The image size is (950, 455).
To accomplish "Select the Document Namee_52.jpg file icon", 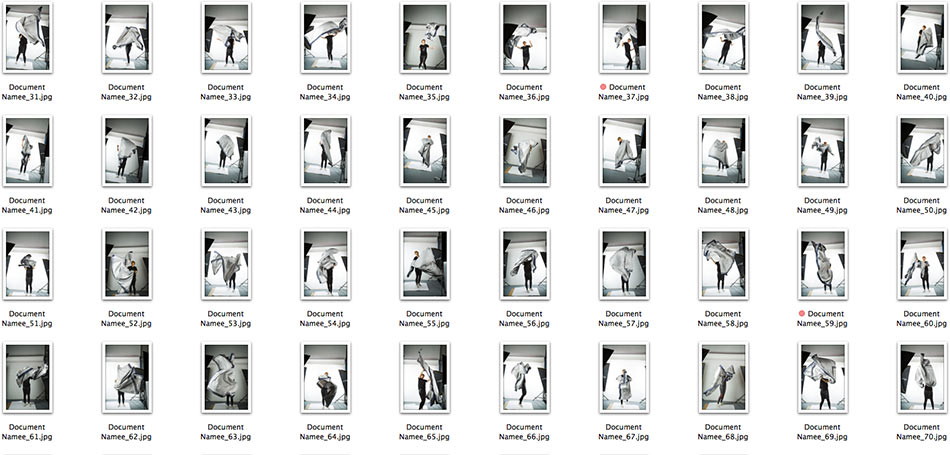I will click(126, 264).
